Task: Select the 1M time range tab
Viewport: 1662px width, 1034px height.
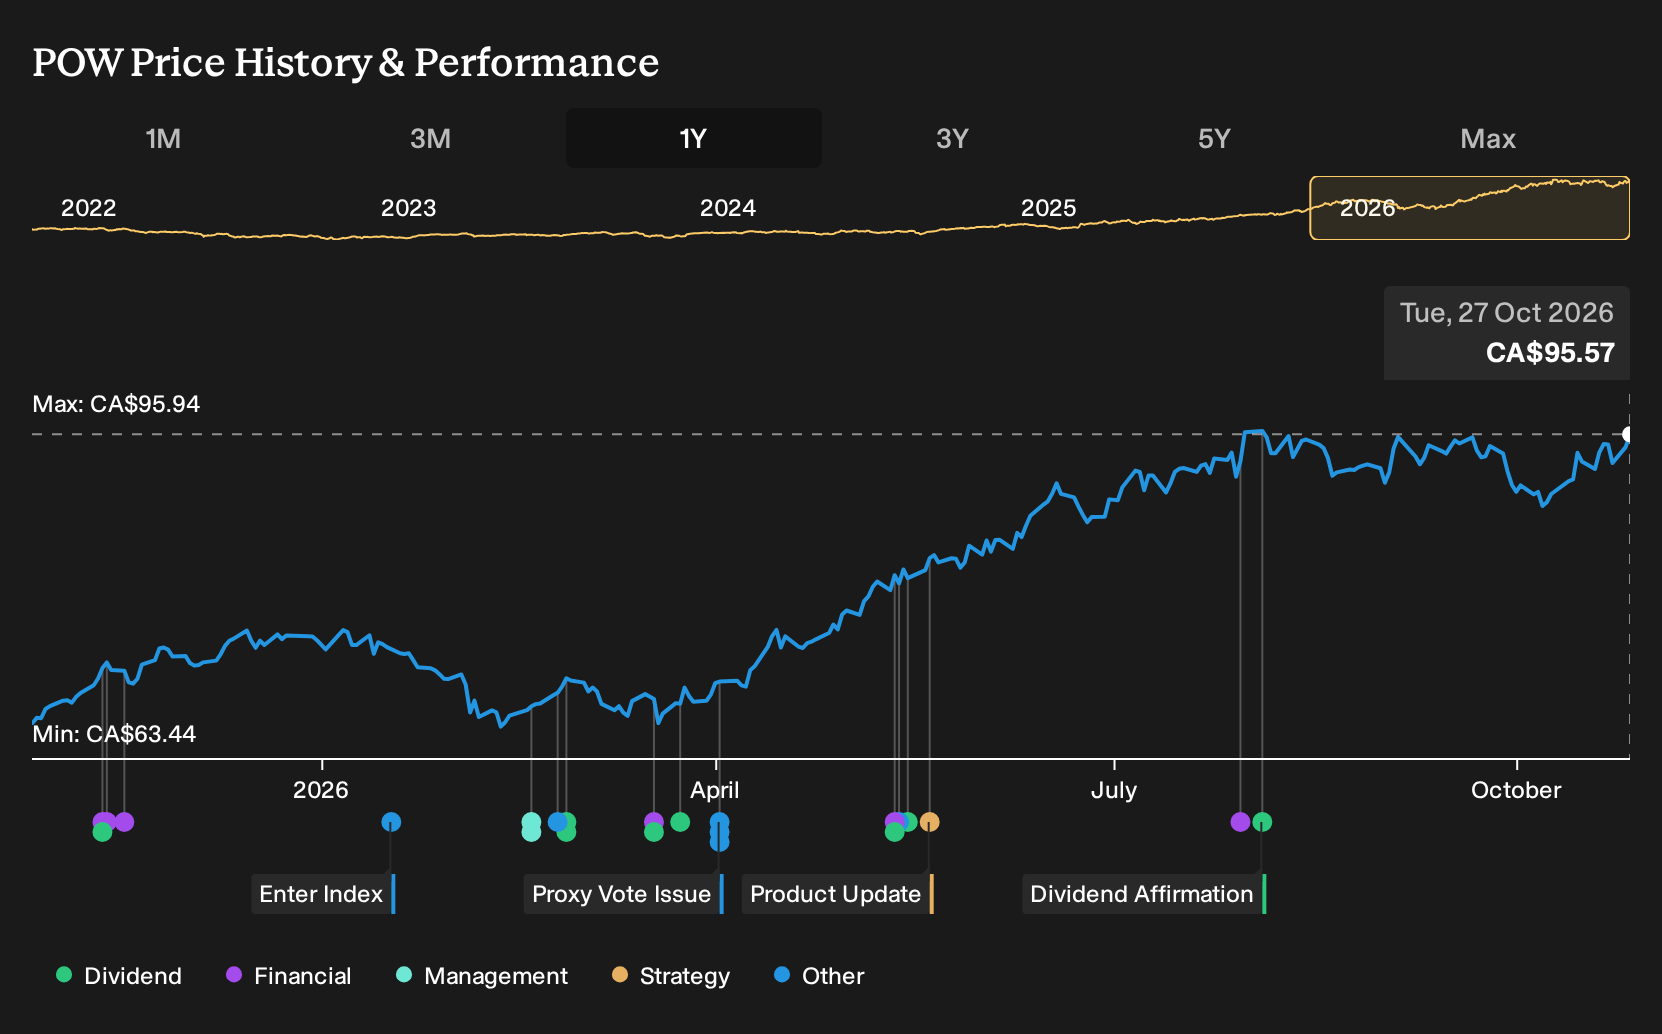Action: click(163, 138)
